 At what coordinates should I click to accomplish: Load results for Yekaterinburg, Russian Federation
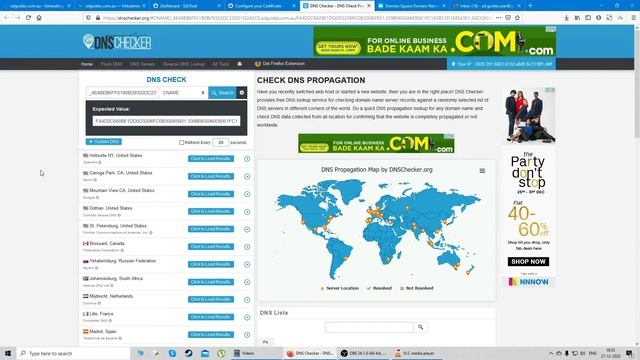tap(211, 264)
